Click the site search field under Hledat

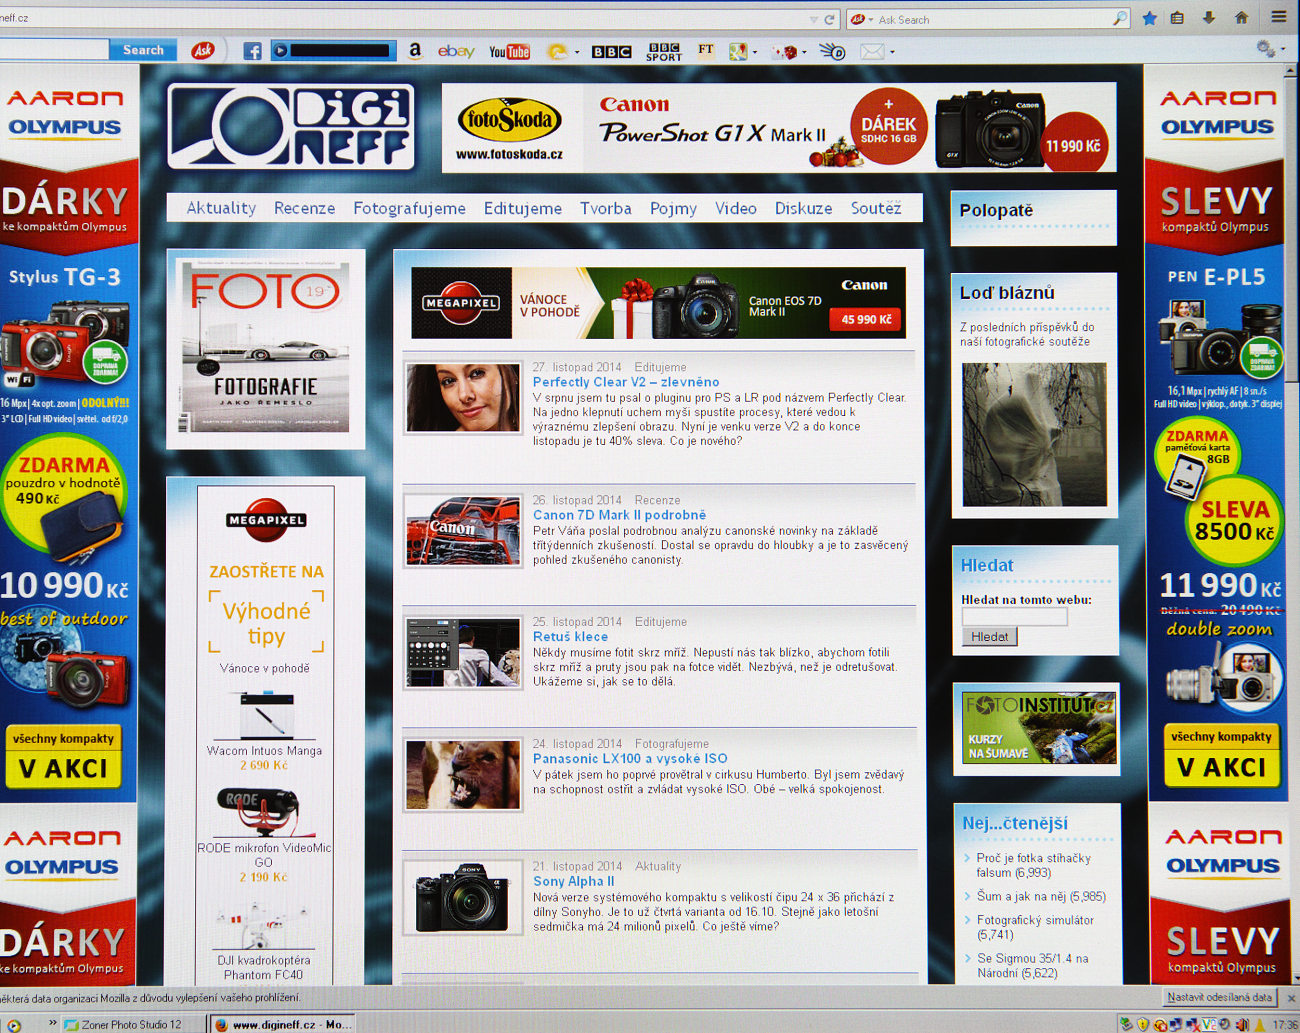pyautogui.click(x=1014, y=617)
